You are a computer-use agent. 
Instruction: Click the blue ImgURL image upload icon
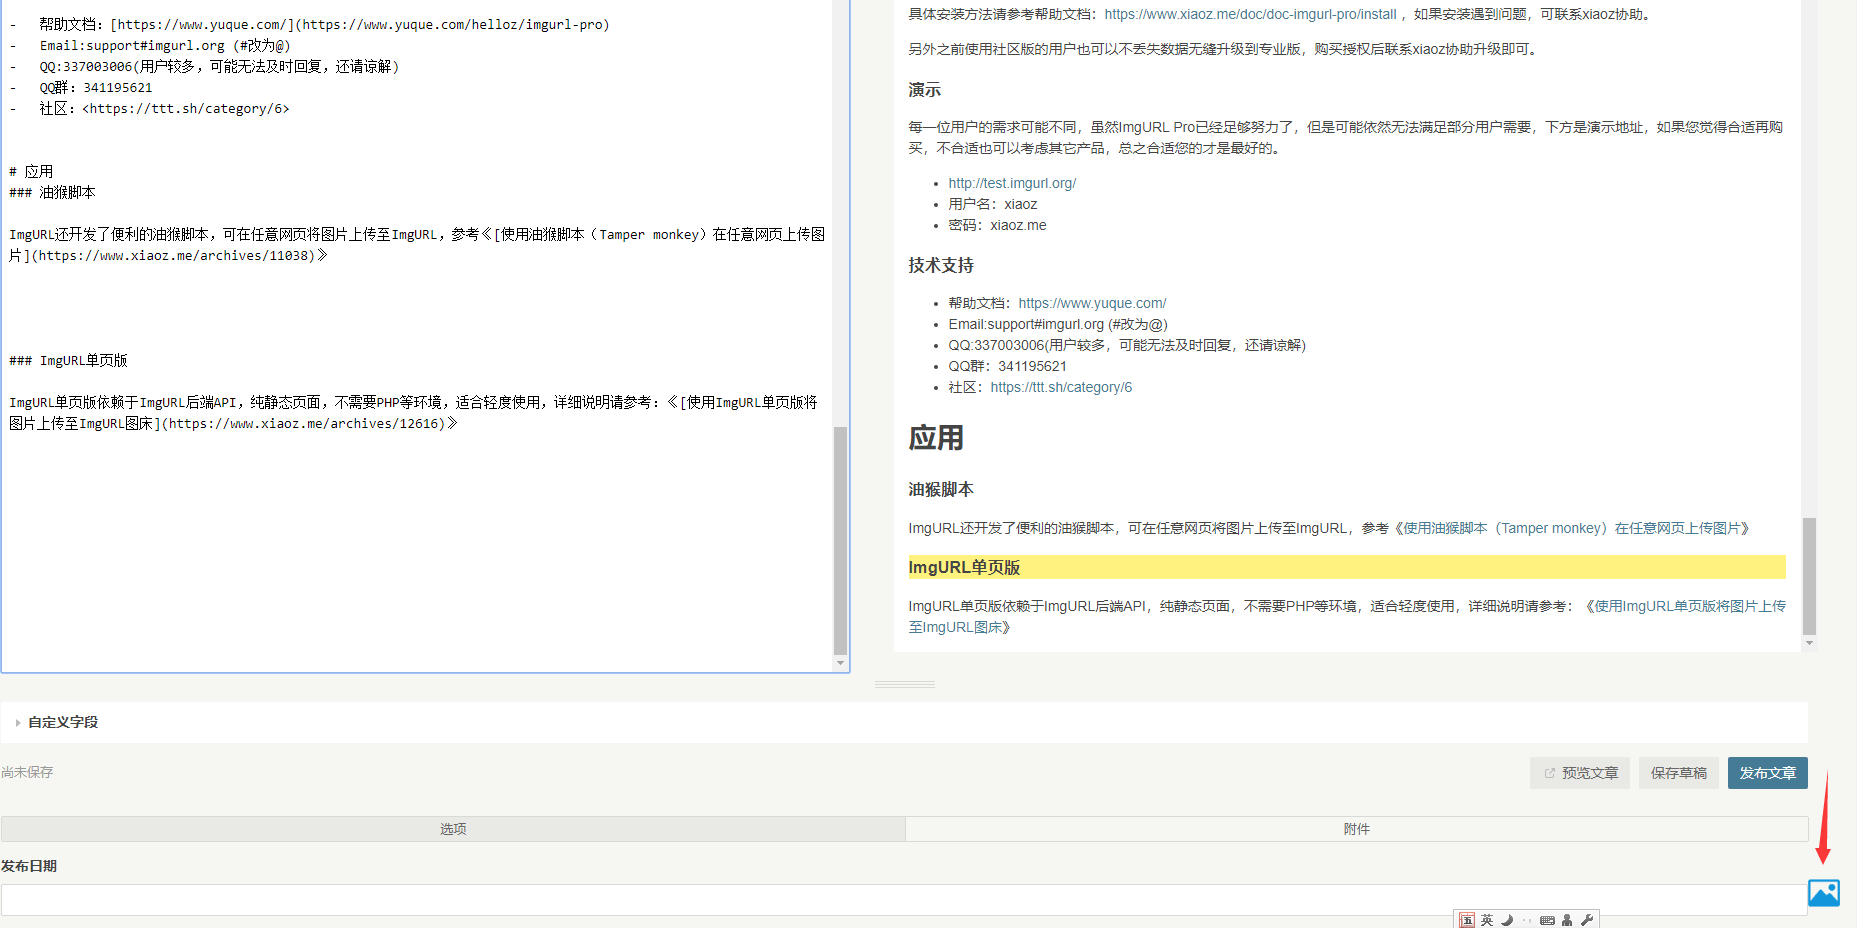click(x=1823, y=892)
